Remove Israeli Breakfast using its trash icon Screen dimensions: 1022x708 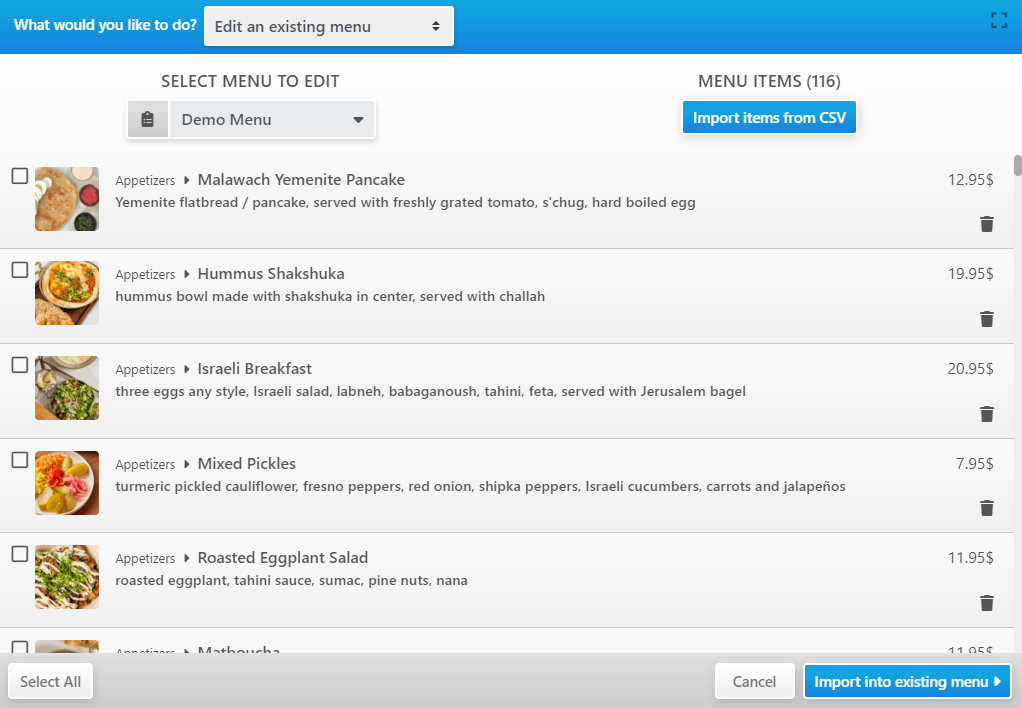(986, 414)
